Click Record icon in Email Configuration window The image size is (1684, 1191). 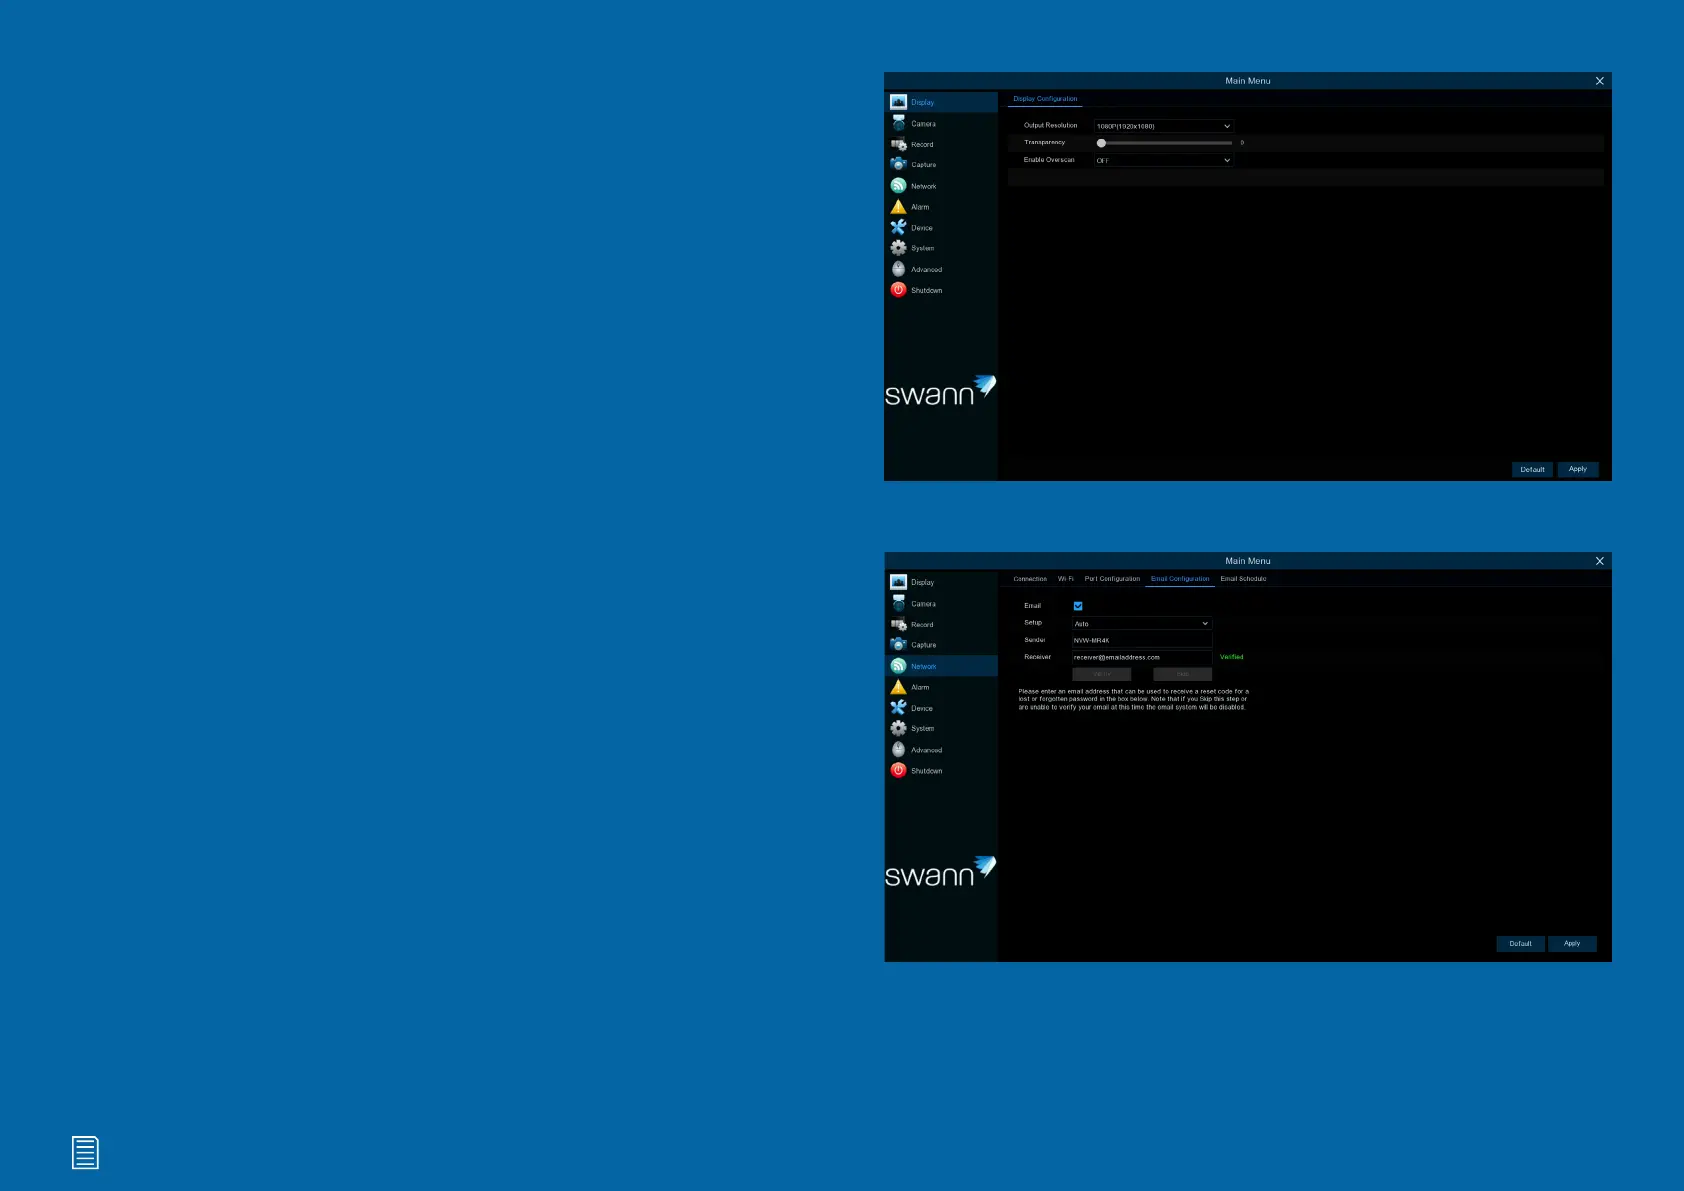pyautogui.click(x=898, y=624)
